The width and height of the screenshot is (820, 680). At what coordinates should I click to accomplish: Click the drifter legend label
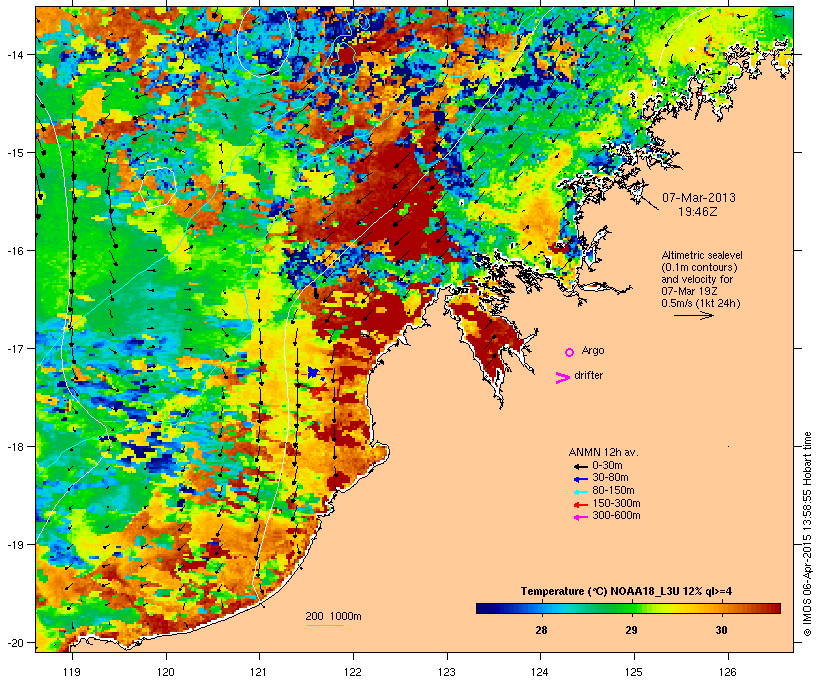tap(588, 375)
